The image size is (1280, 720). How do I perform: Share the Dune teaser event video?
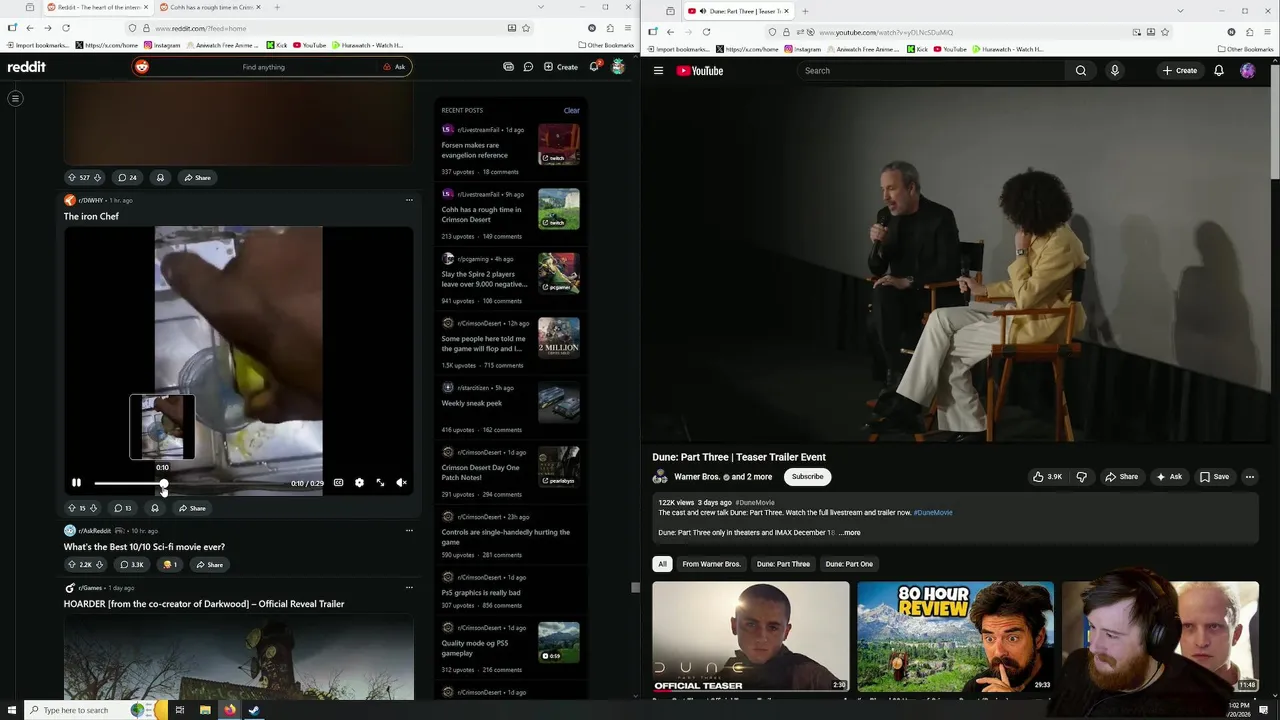(1121, 477)
